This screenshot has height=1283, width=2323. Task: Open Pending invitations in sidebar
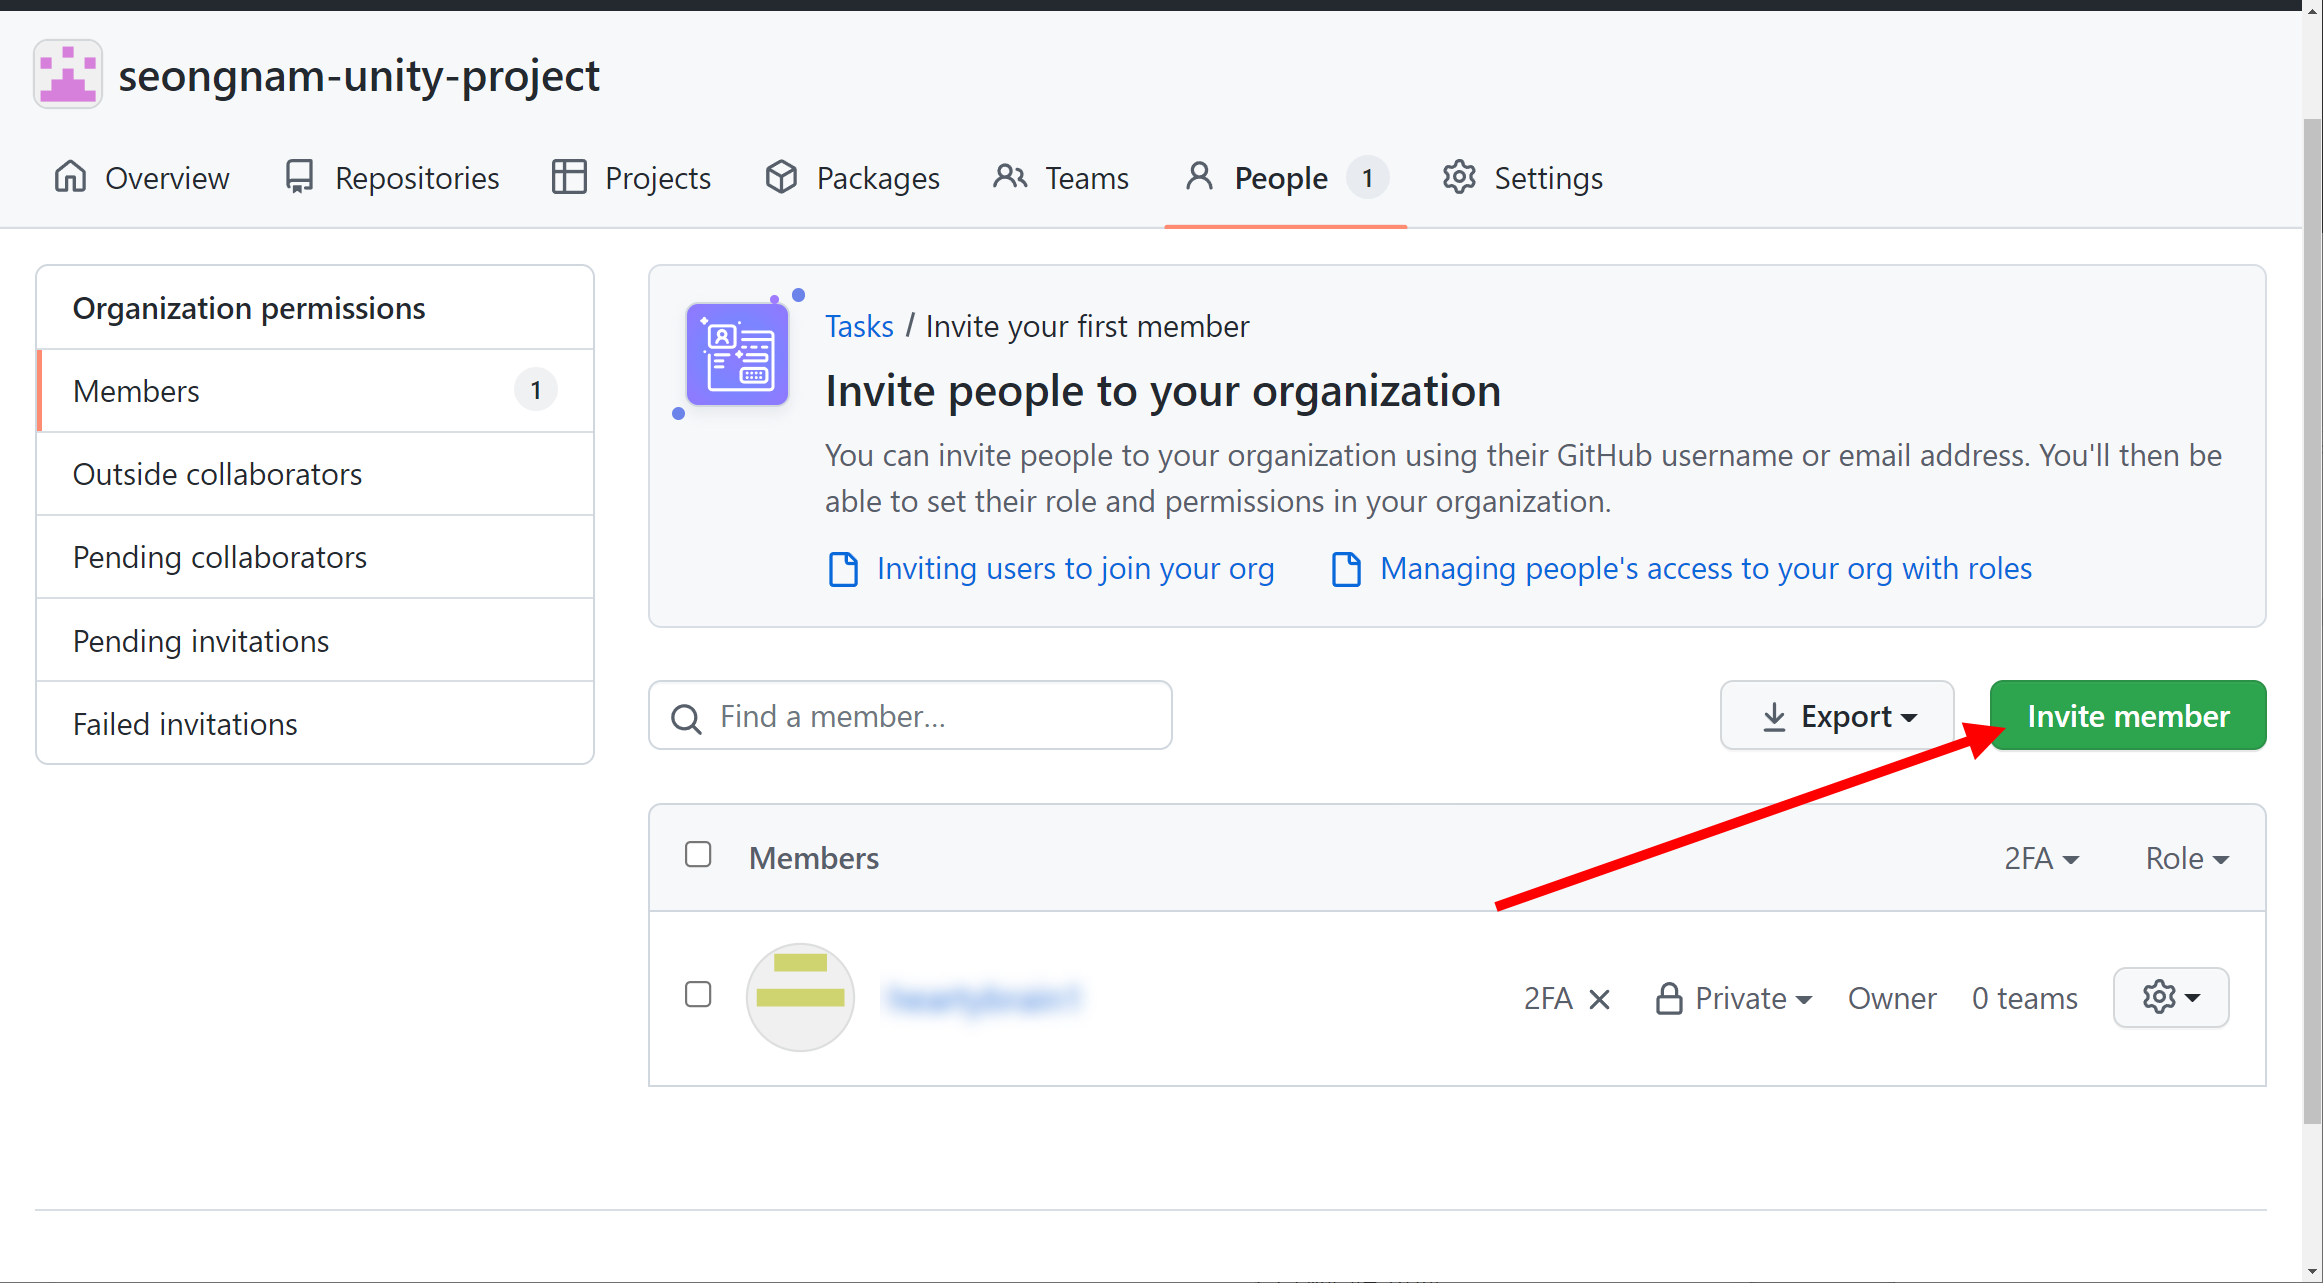201,641
